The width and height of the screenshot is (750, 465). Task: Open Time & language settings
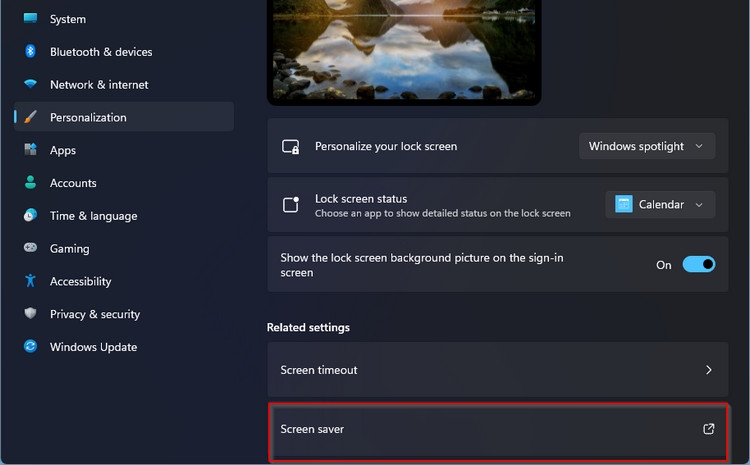tap(124, 215)
